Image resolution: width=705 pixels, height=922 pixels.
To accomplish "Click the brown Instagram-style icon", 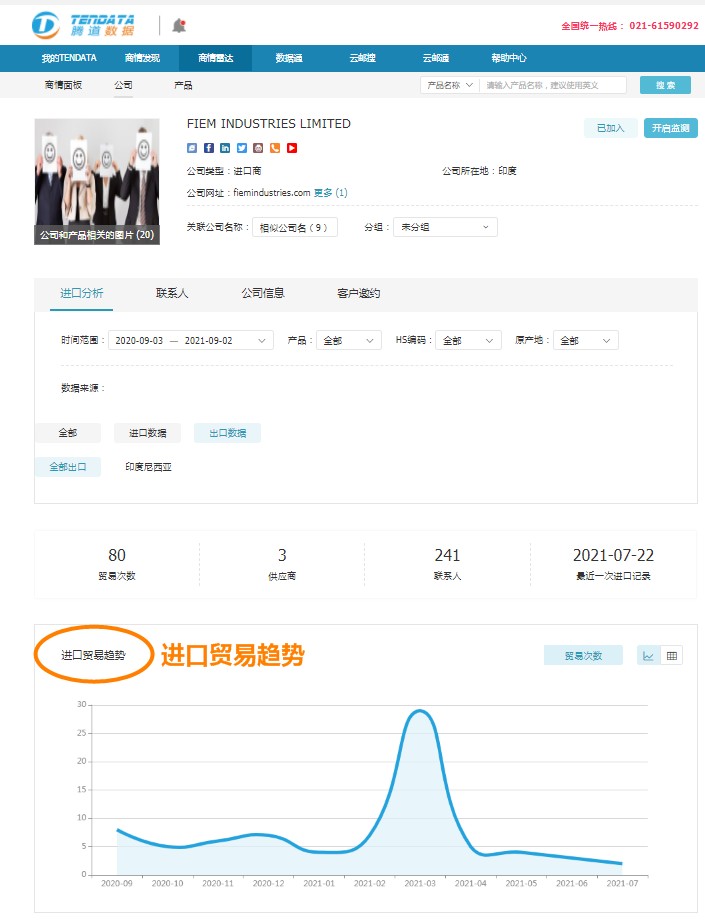I will [258, 148].
